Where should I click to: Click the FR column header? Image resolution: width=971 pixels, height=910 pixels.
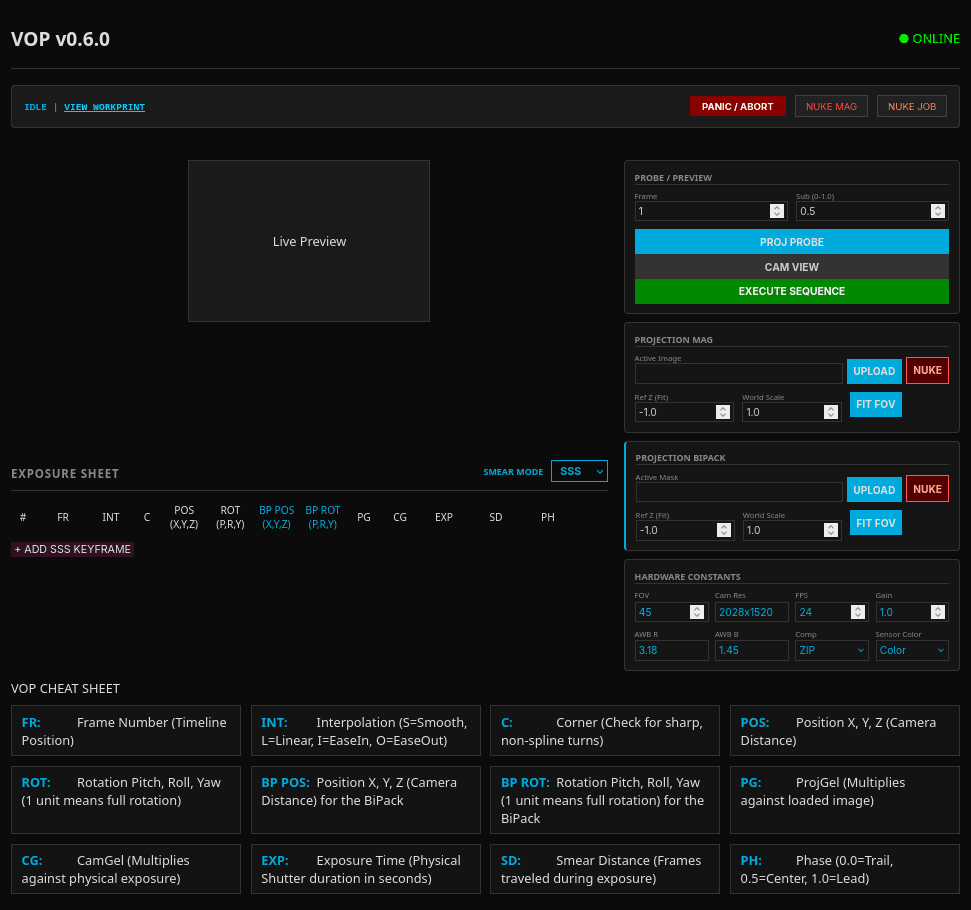point(63,517)
